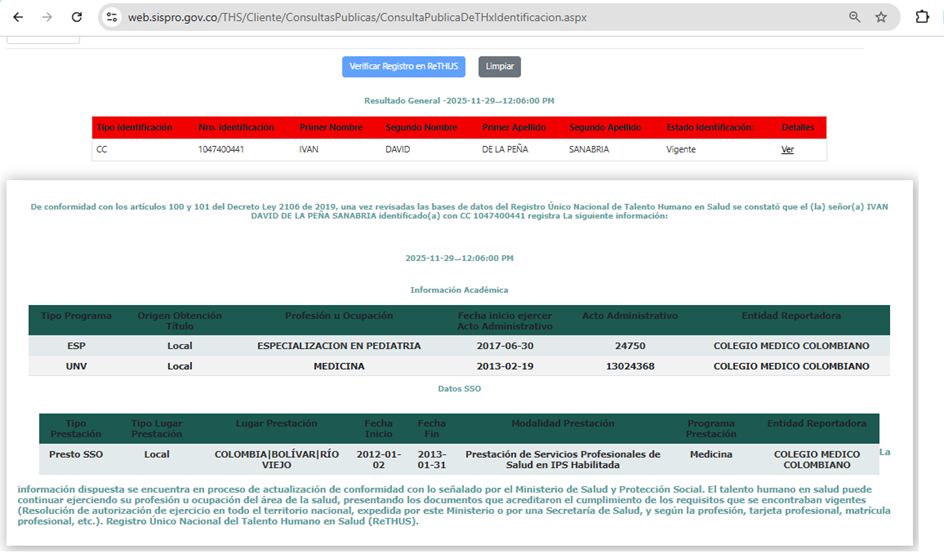Viewport: 944px width, 553px height.
Task: Open site information icon in address bar
Action: click(x=112, y=17)
